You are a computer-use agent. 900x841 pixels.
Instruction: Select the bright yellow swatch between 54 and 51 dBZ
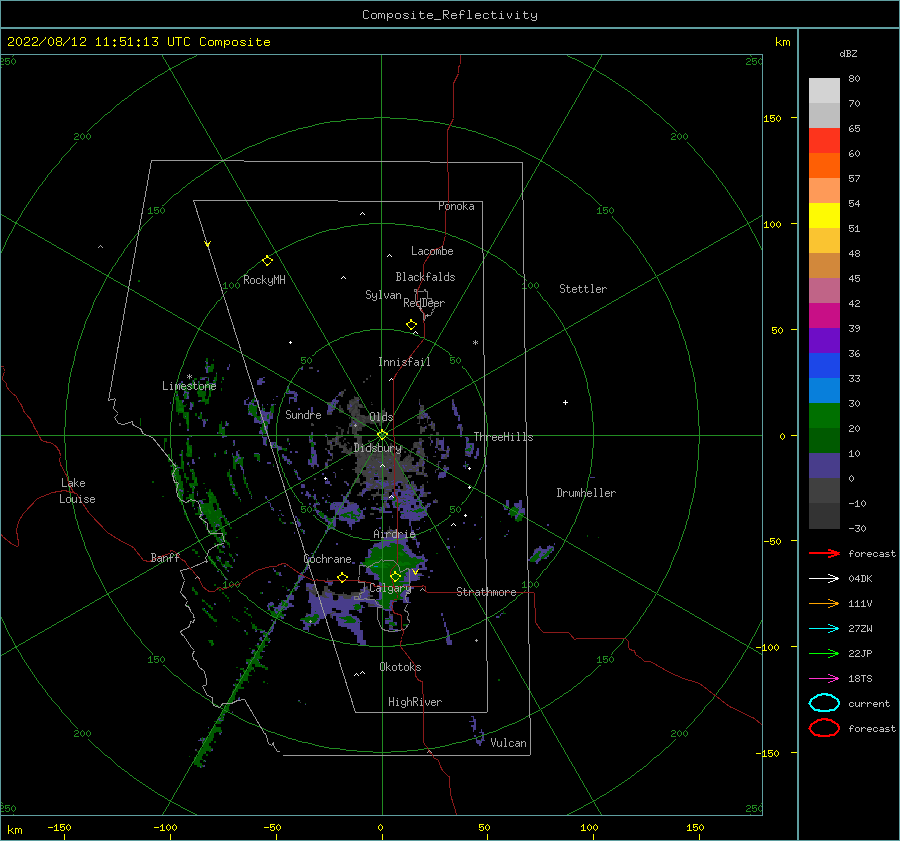(x=824, y=215)
